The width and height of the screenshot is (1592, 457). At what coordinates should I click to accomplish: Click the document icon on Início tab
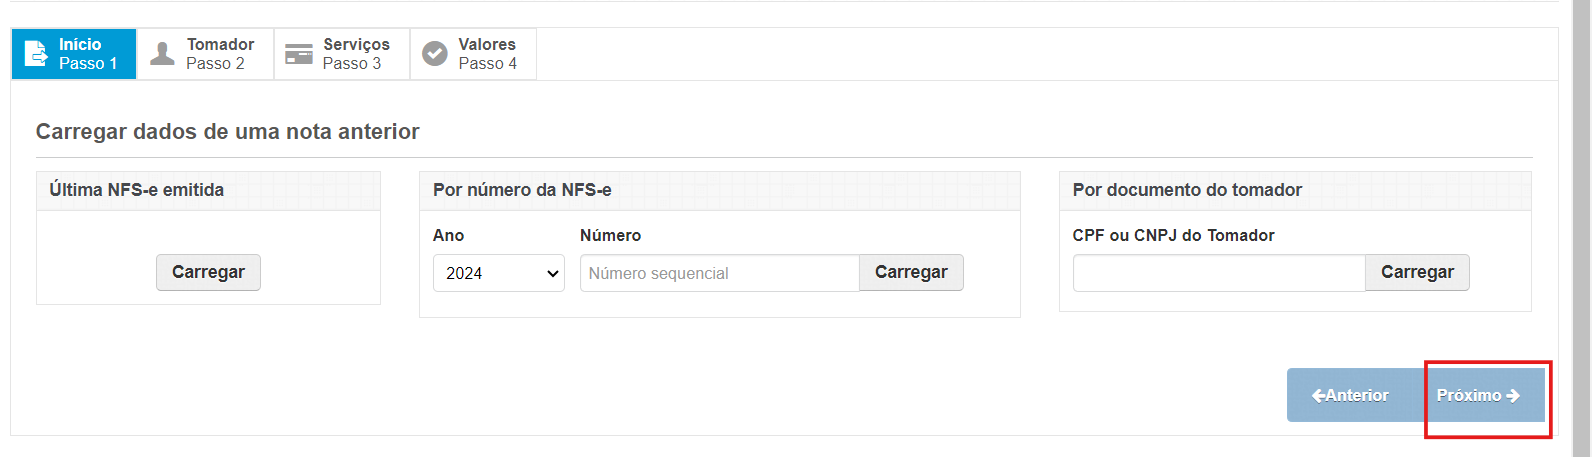(35, 54)
